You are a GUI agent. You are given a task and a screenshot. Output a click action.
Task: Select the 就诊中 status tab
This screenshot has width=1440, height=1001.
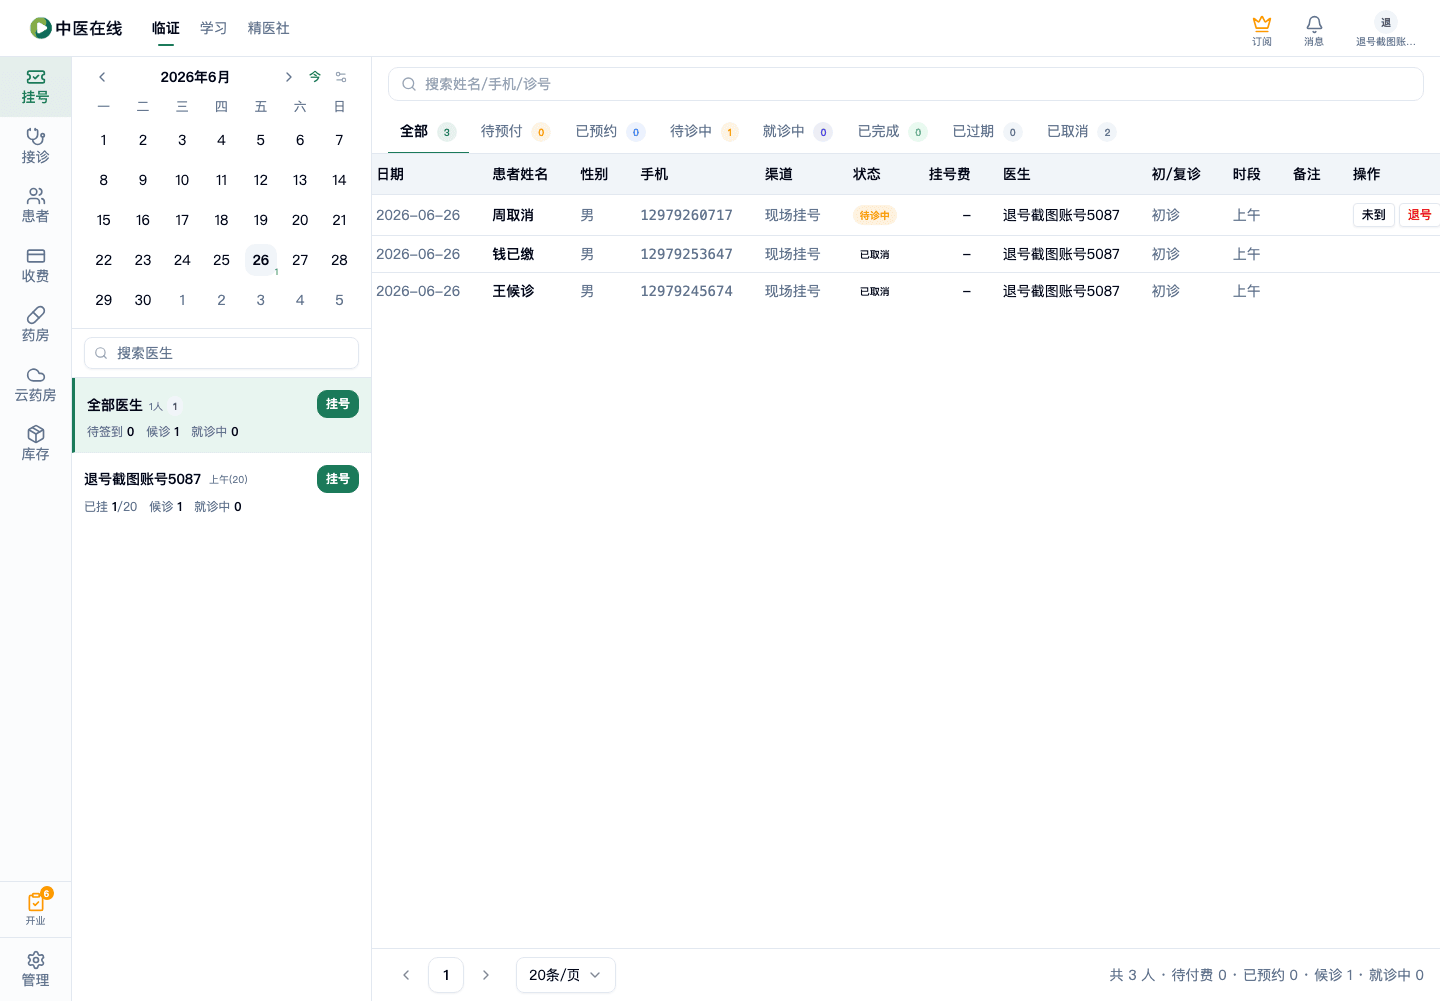(x=797, y=131)
